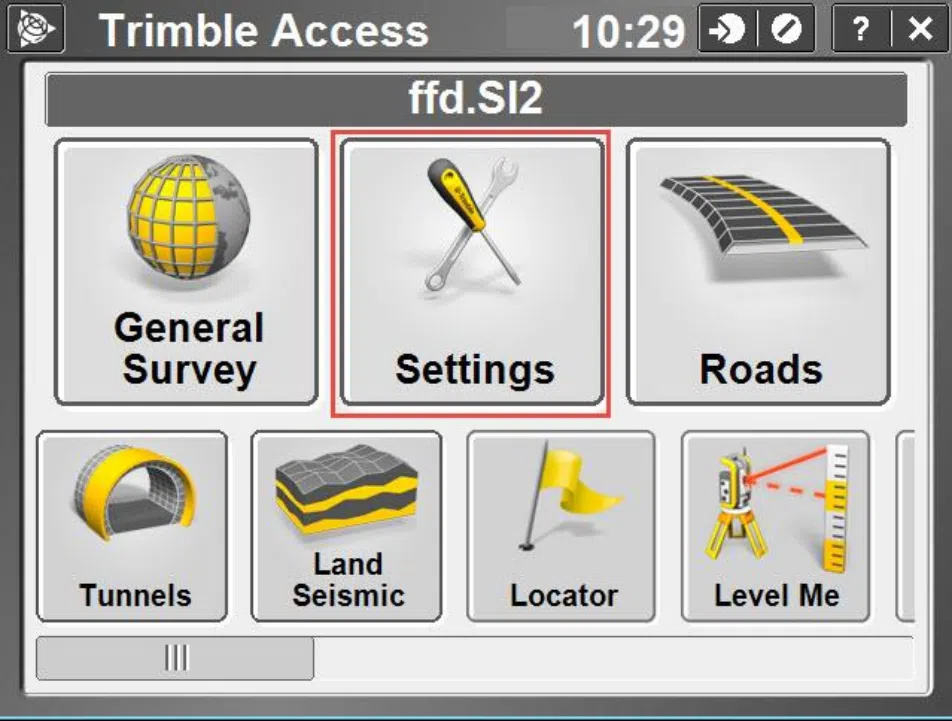Open the Settings app
This screenshot has width=952, height=721.
pyautogui.click(x=472, y=272)
